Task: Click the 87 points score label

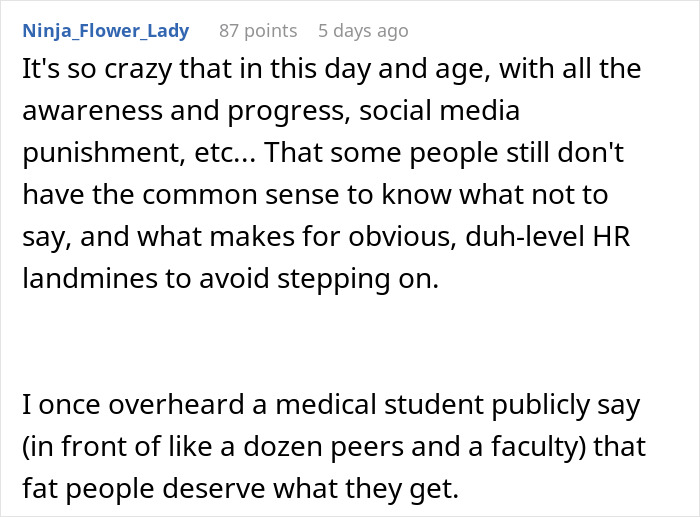Action: click(x=258, y=31)
